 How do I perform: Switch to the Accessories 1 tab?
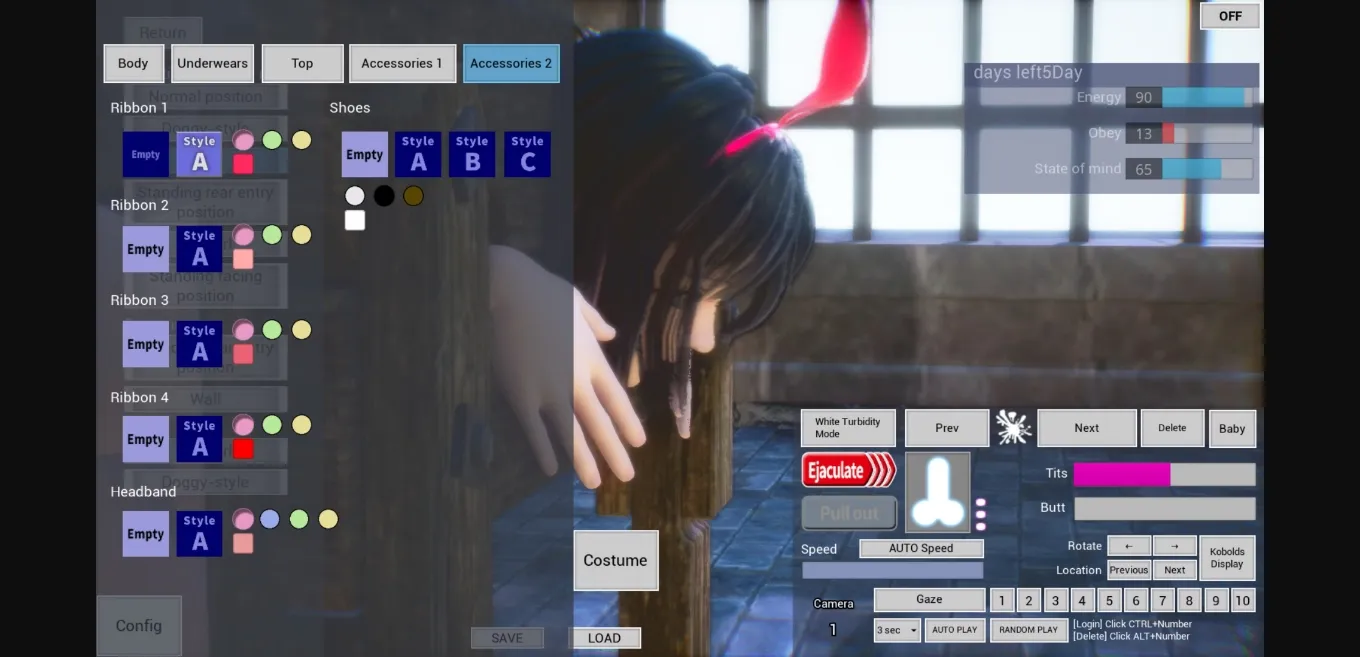pyautogui.click(x=402, y=62)
